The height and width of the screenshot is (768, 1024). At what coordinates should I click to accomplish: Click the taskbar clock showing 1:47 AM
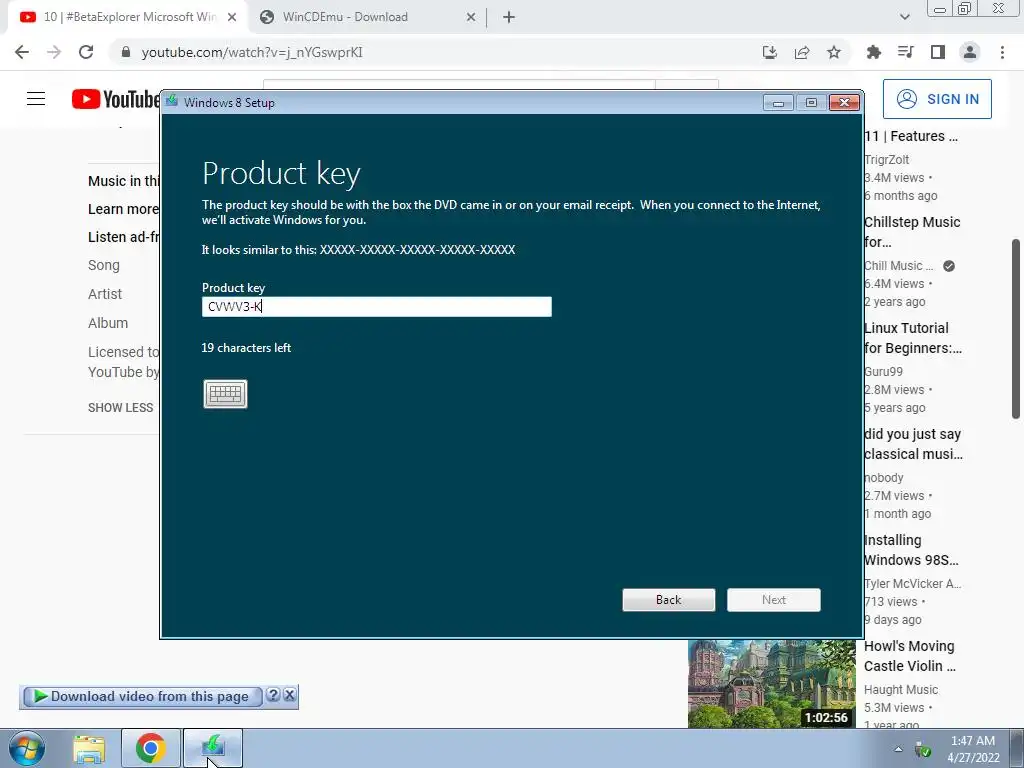pyautogui.click(x=973, y=749)
